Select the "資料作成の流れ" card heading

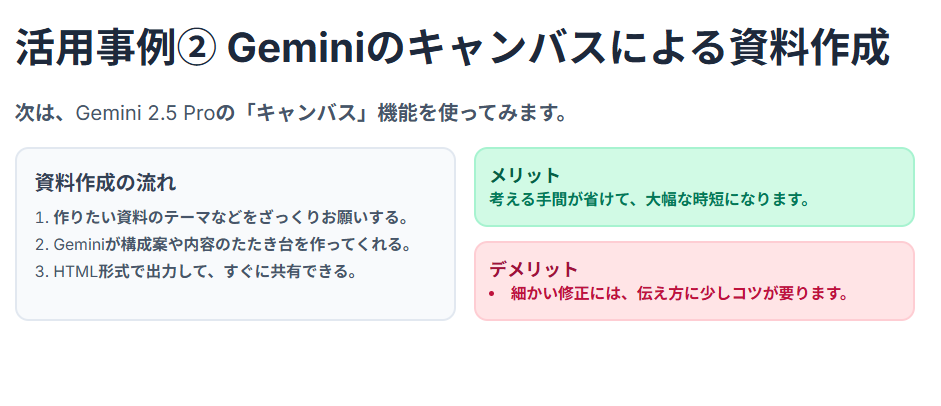[105, 183]
